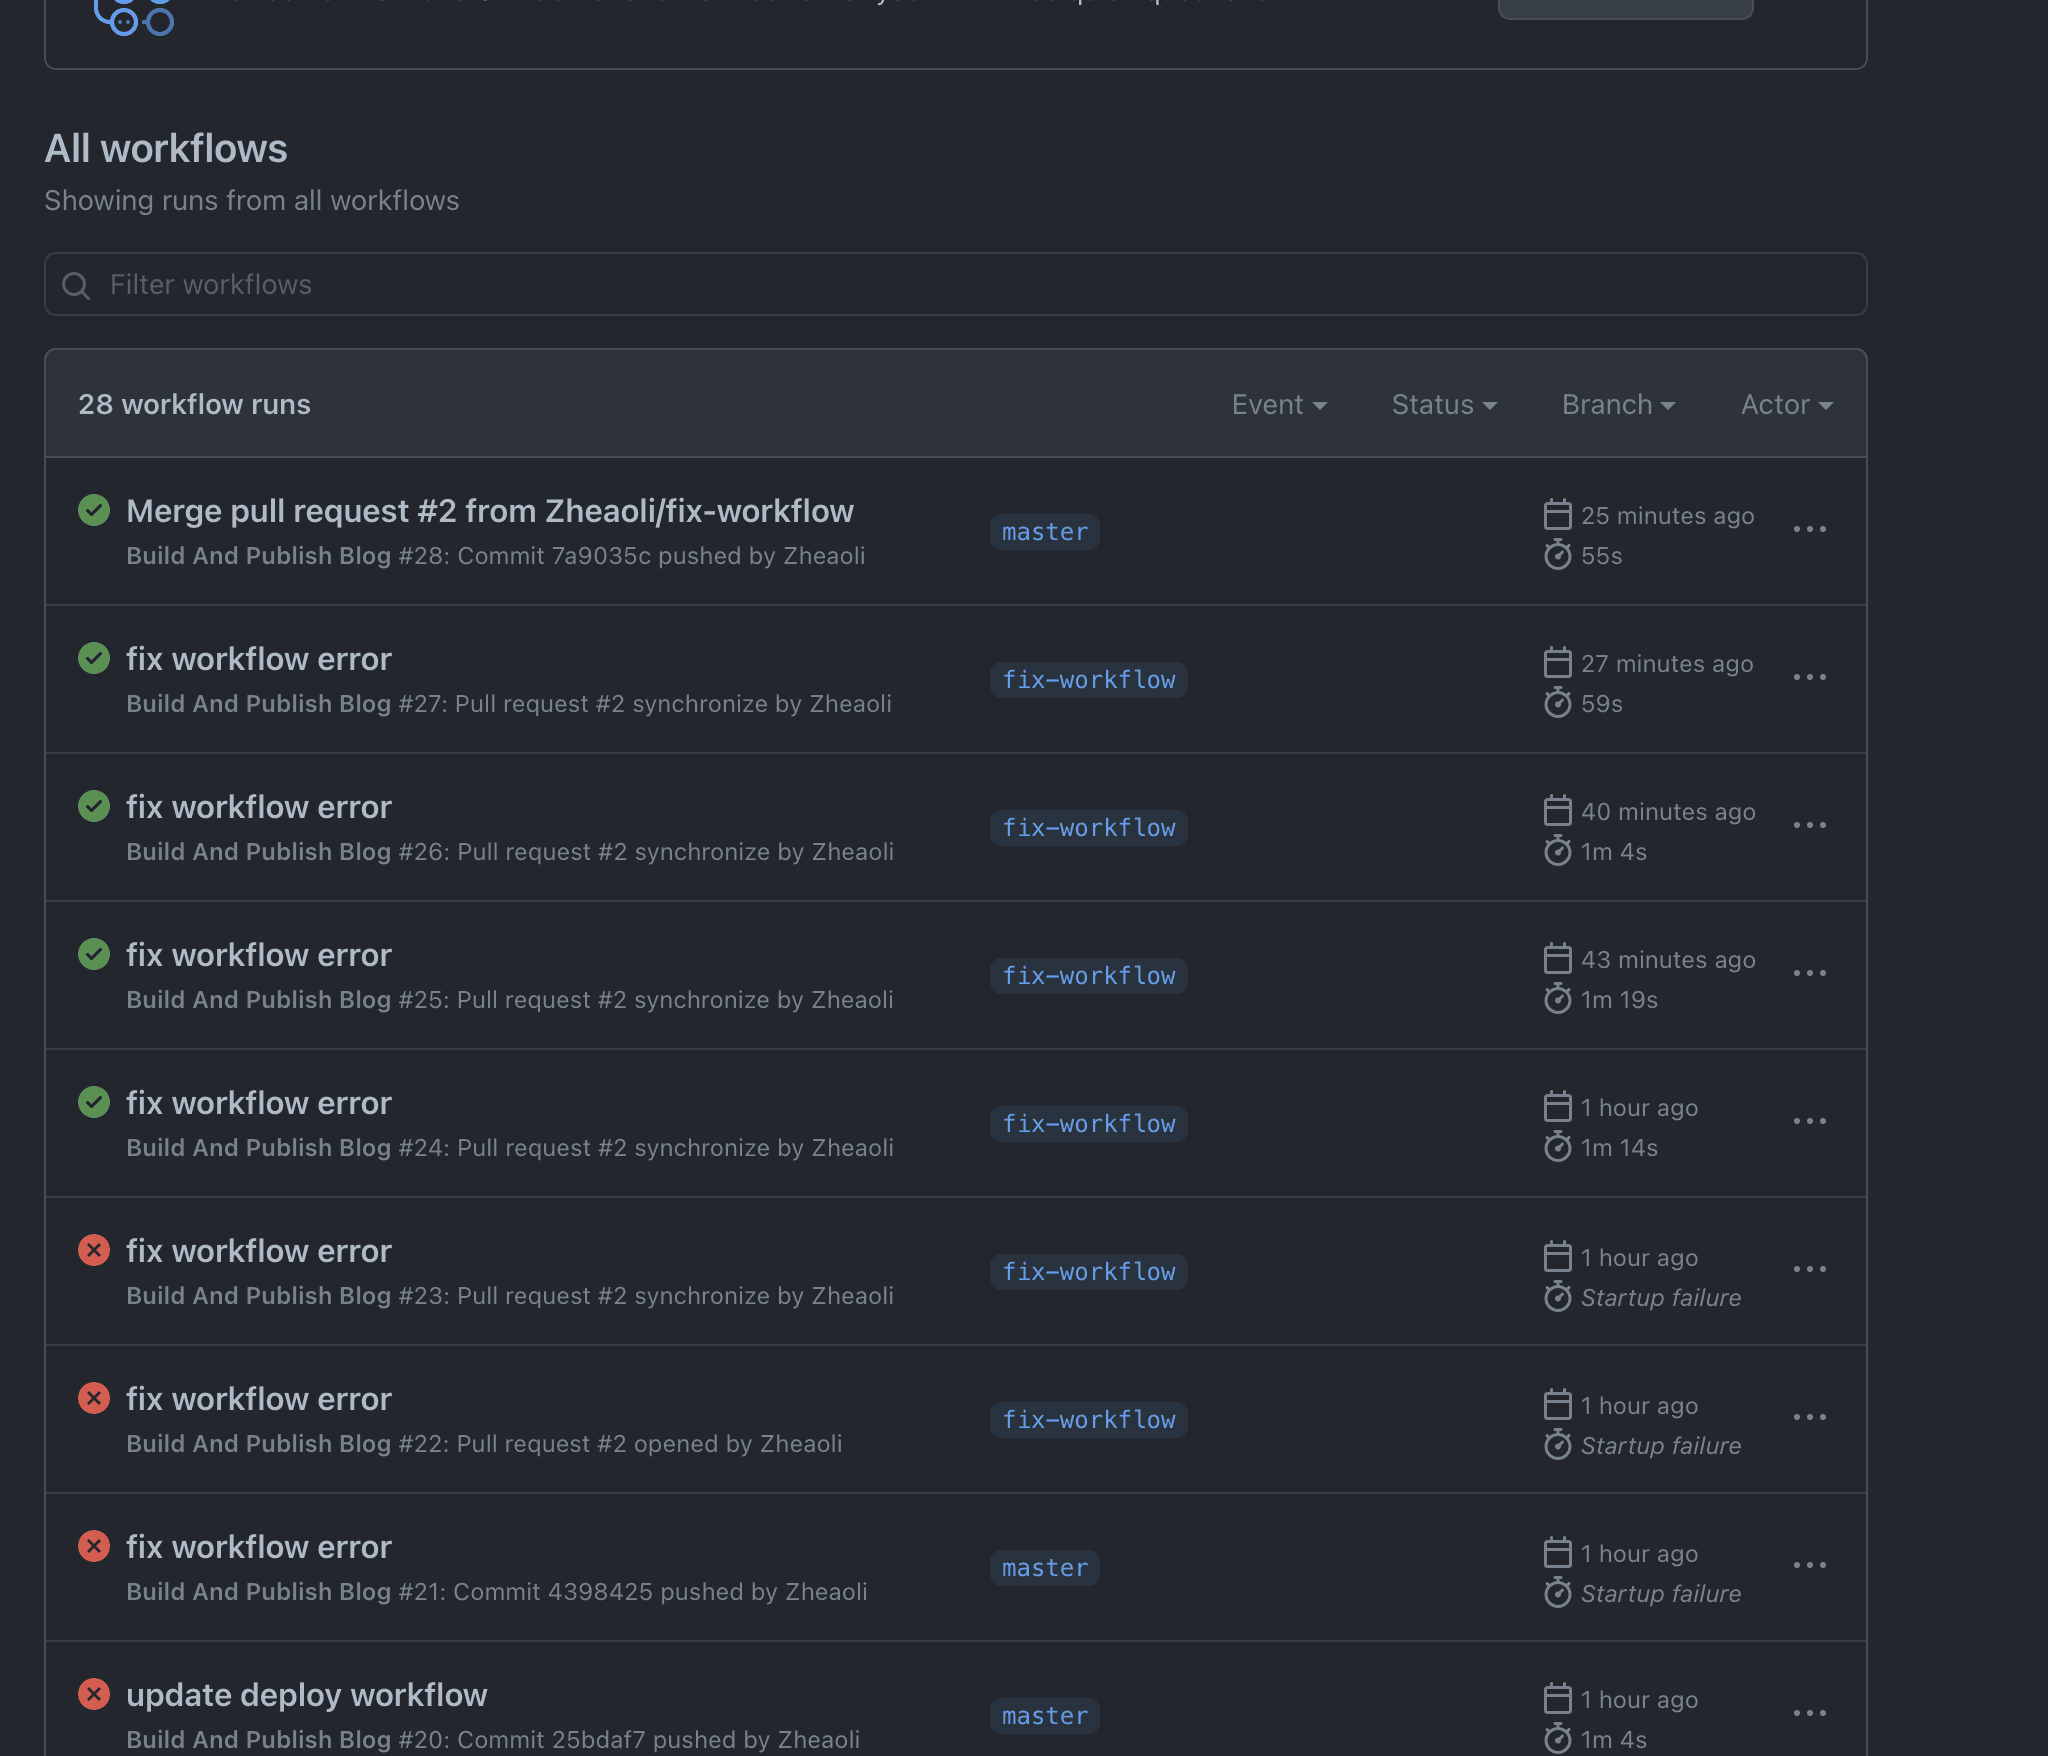Click the workflow logo icon at top
This screenshot has height=1756, width=2048.
point(134,16)
